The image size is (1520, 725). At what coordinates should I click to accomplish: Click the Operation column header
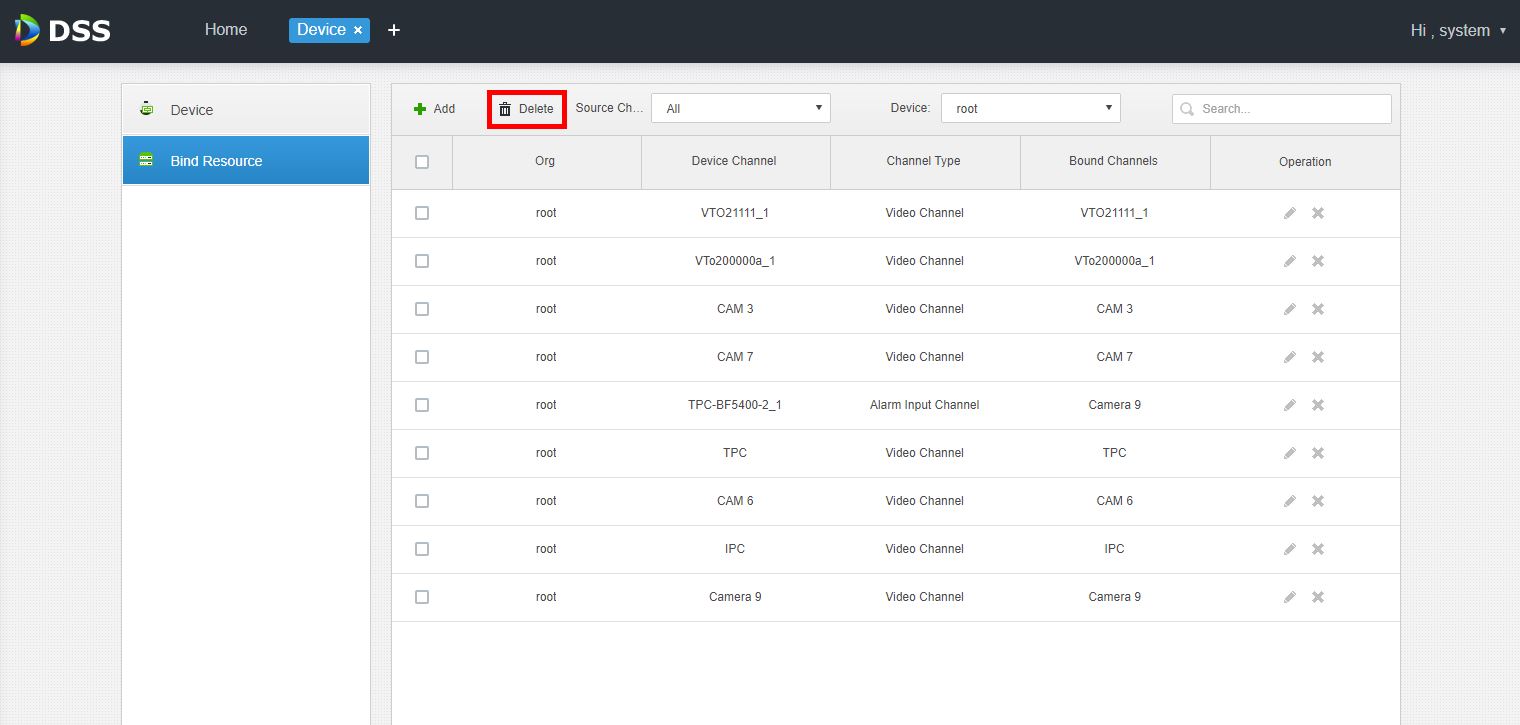point(1305,162)
